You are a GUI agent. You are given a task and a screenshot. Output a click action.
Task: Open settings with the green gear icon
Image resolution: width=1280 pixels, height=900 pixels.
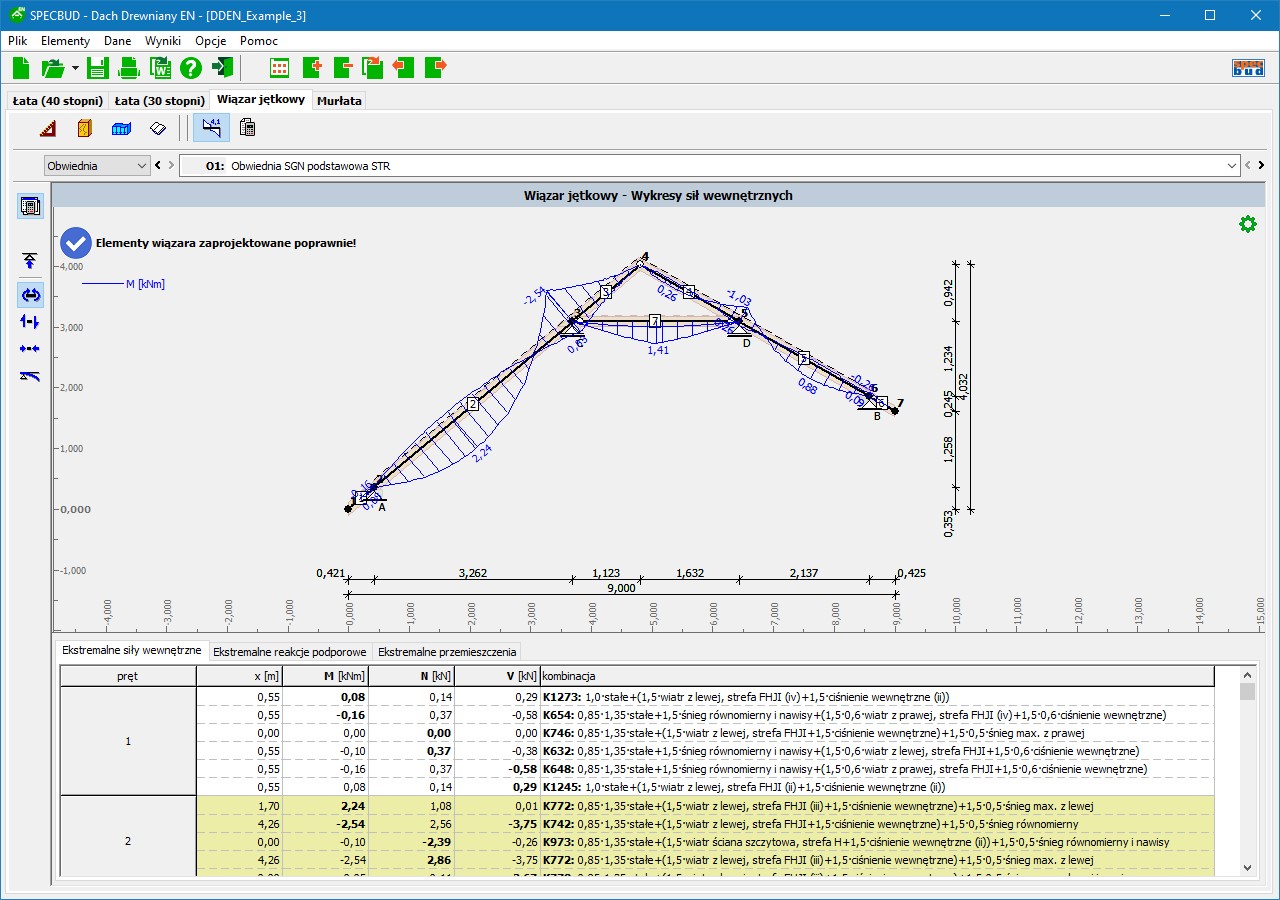[x=1247, y=224]
